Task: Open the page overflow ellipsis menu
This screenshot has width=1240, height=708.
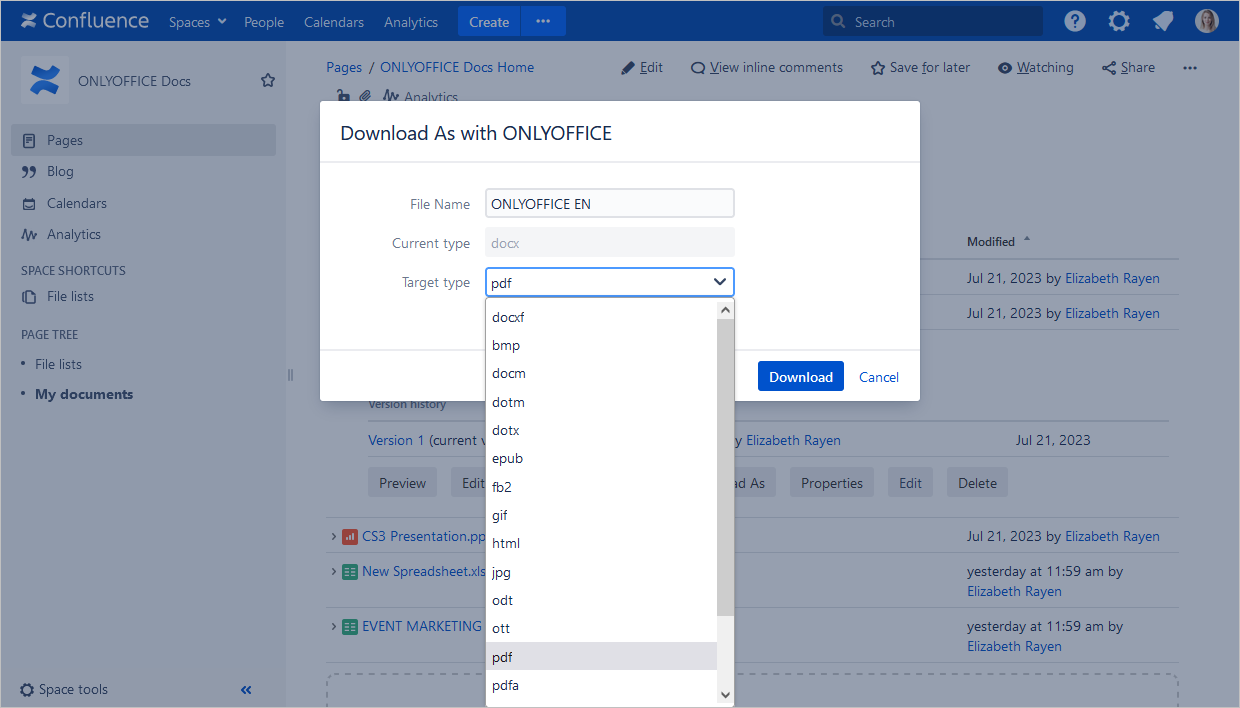Action: click(x=1189, y=67)
